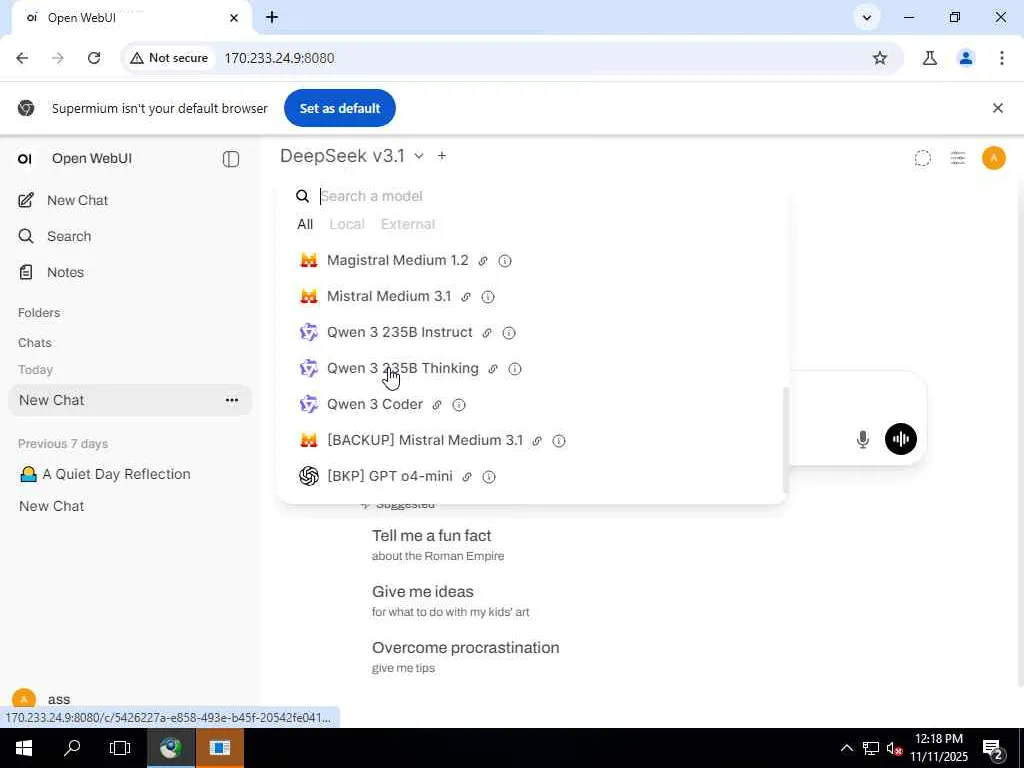Choose Overcome procrastination suggestion
Viewport: 1024px width, 768px height.
click(465, 657)
